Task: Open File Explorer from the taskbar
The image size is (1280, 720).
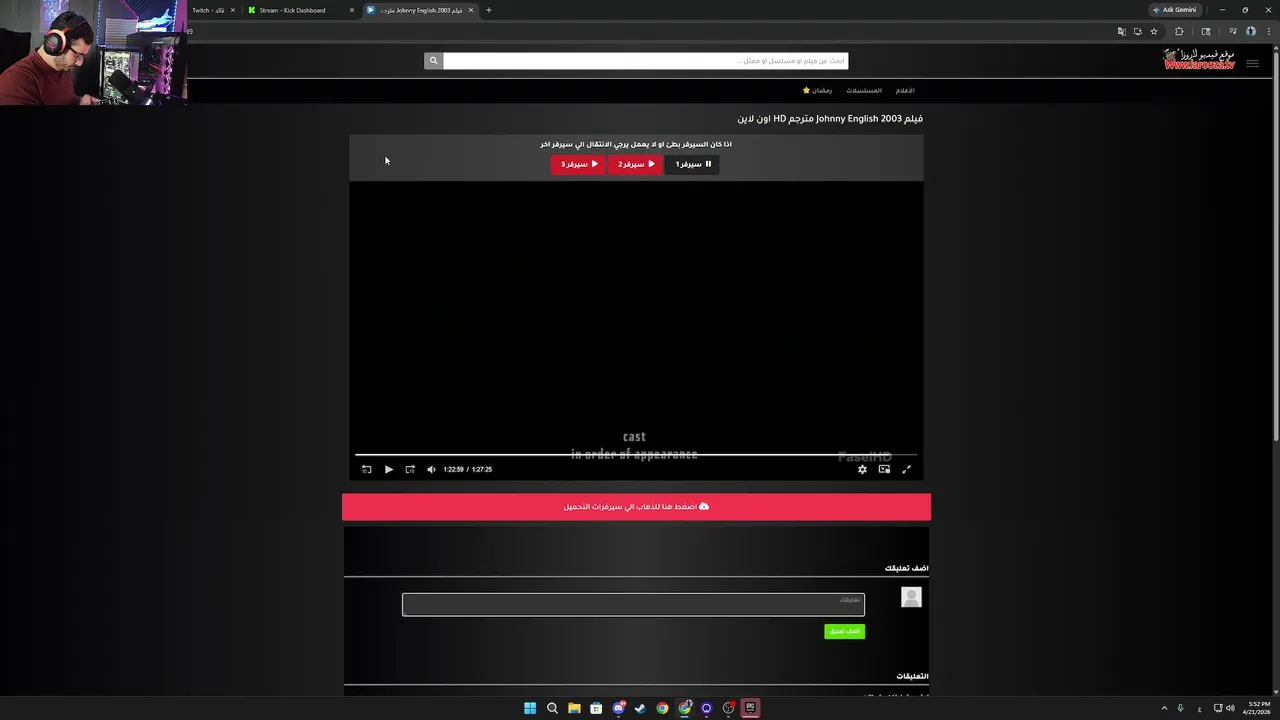Action: [574, 708]
